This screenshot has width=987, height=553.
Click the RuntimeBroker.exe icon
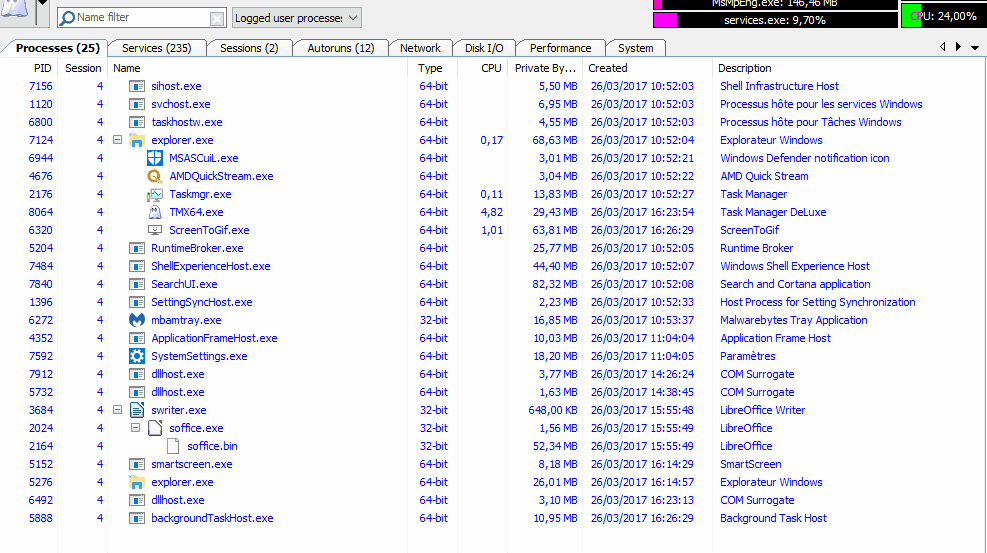coord(137,249)
